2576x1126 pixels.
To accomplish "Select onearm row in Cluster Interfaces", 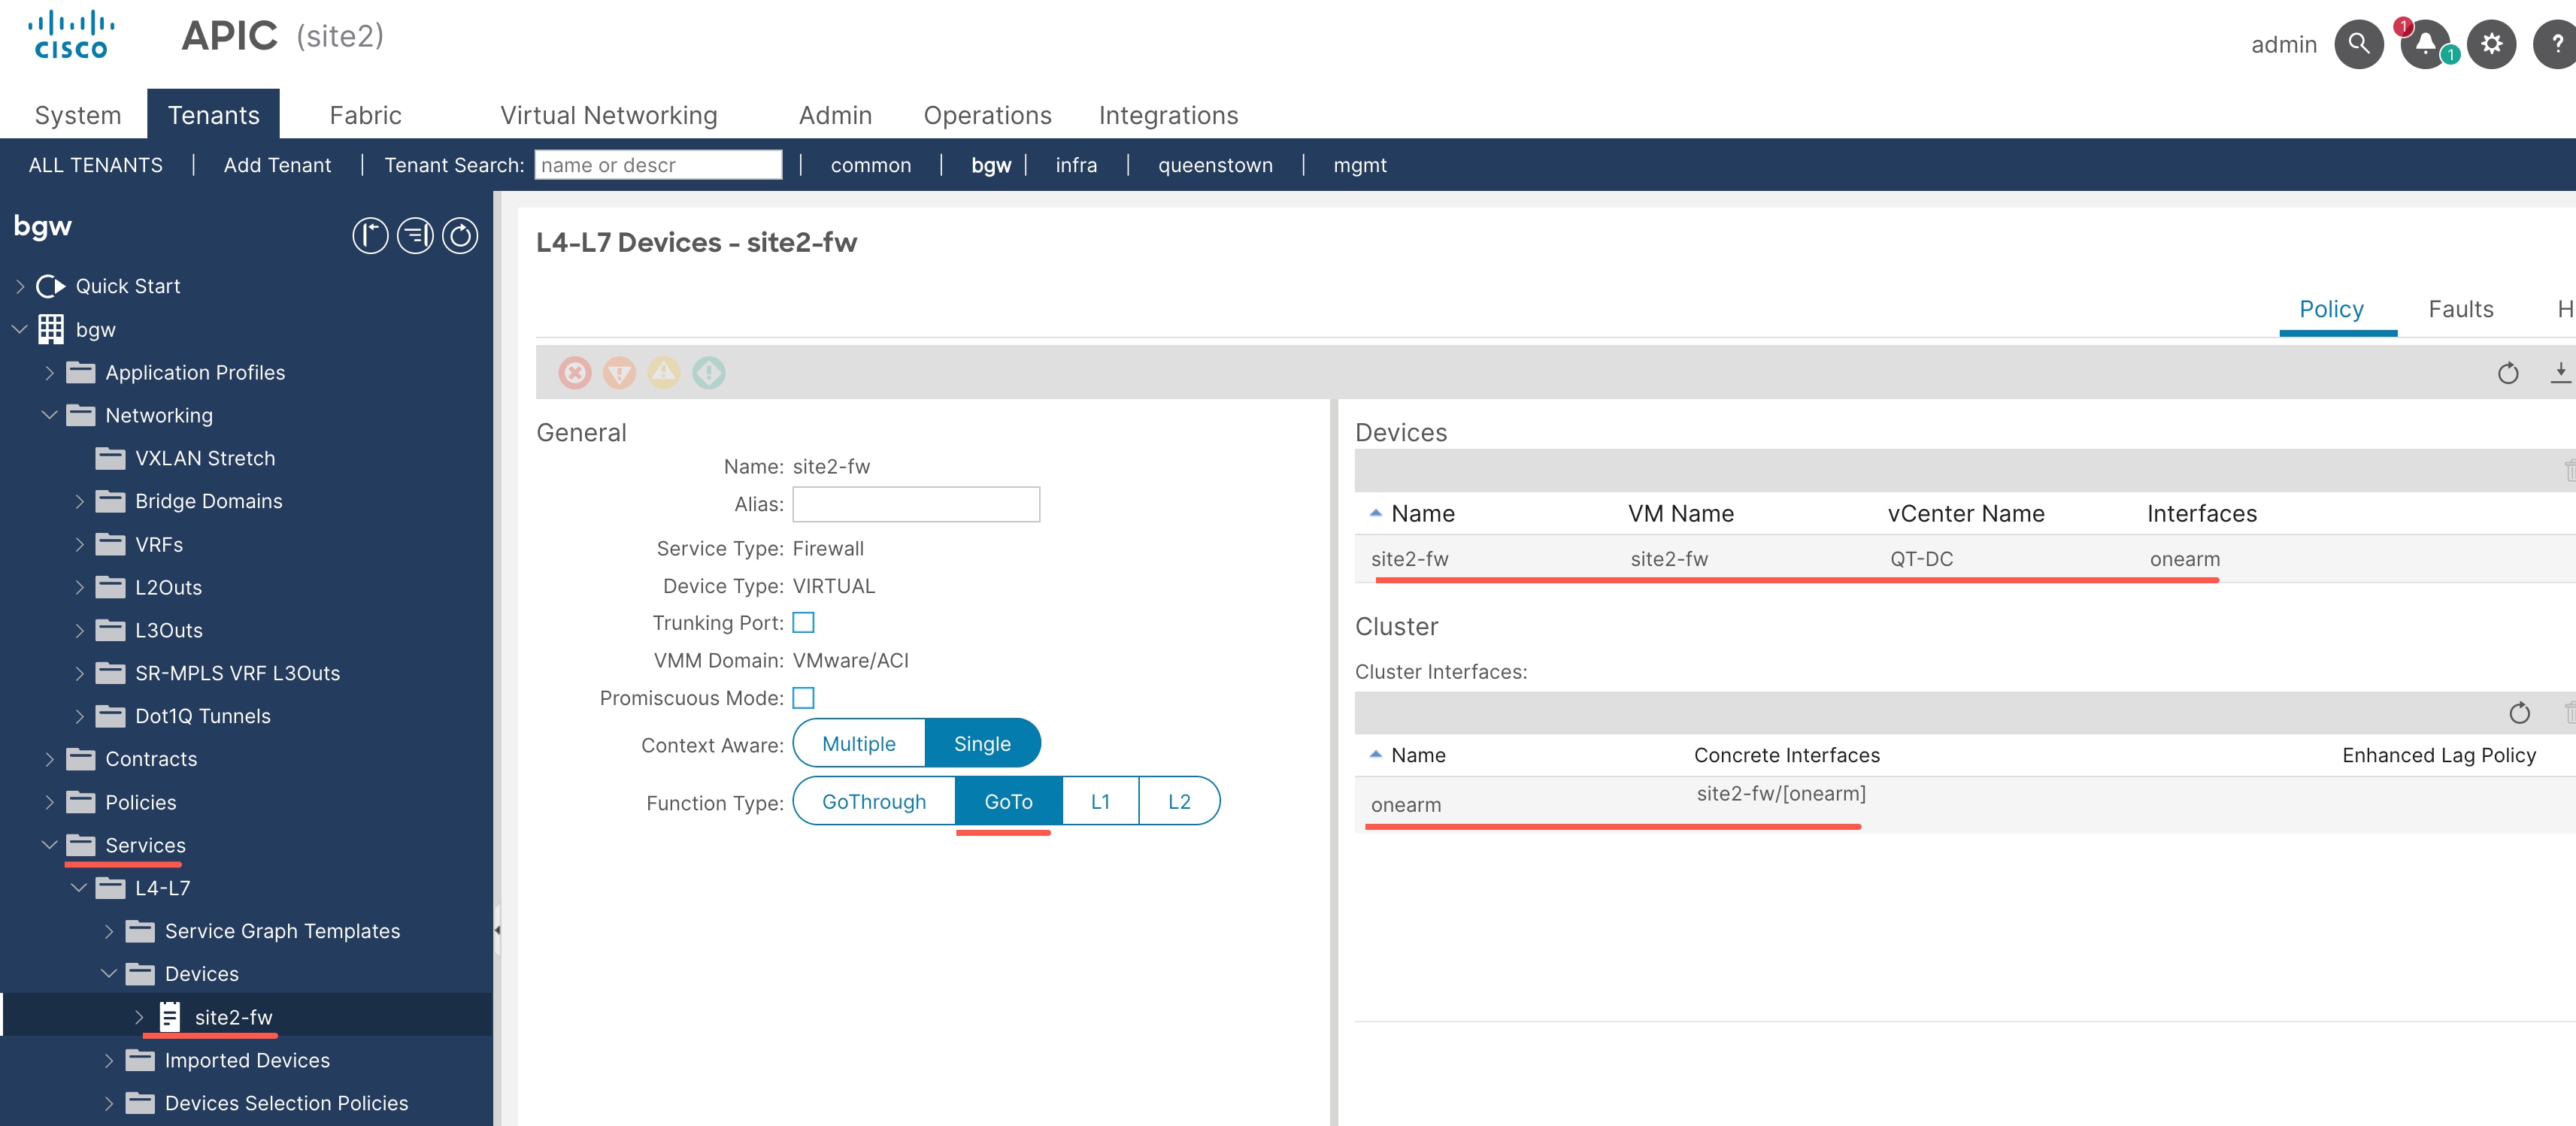I will click(1964, 804).
